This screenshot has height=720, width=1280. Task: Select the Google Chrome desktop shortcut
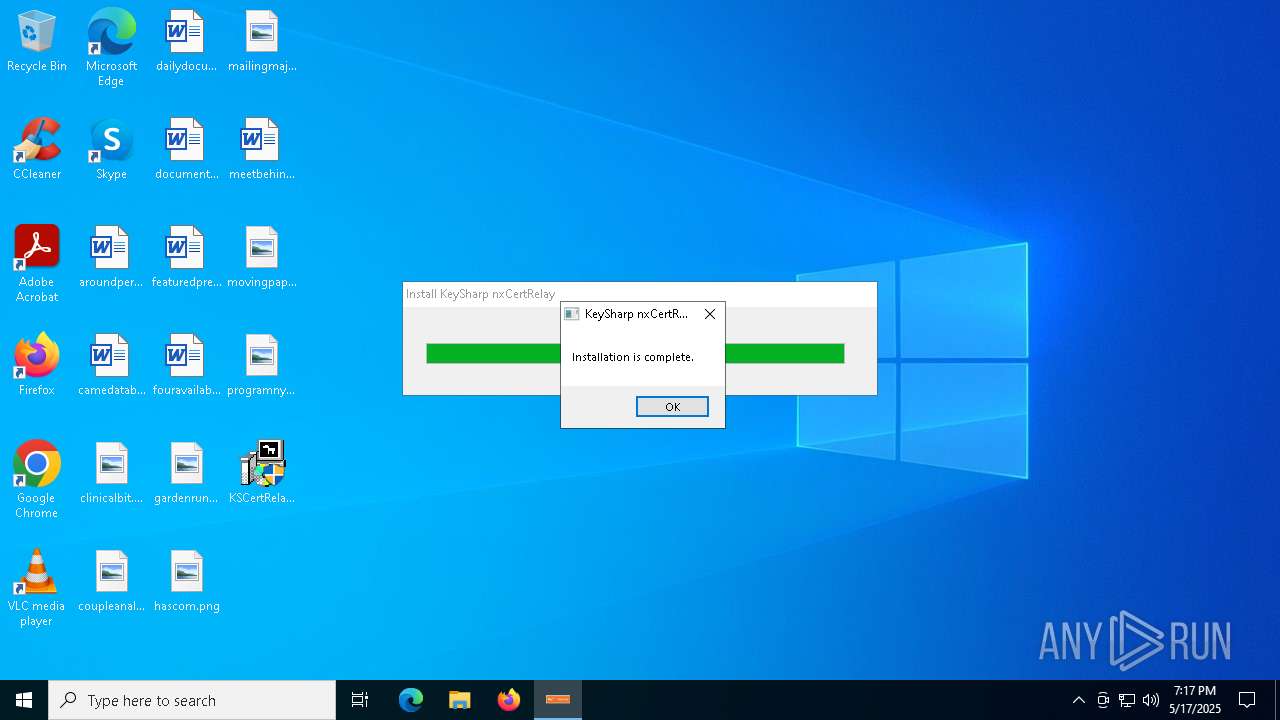click(37, 480)
